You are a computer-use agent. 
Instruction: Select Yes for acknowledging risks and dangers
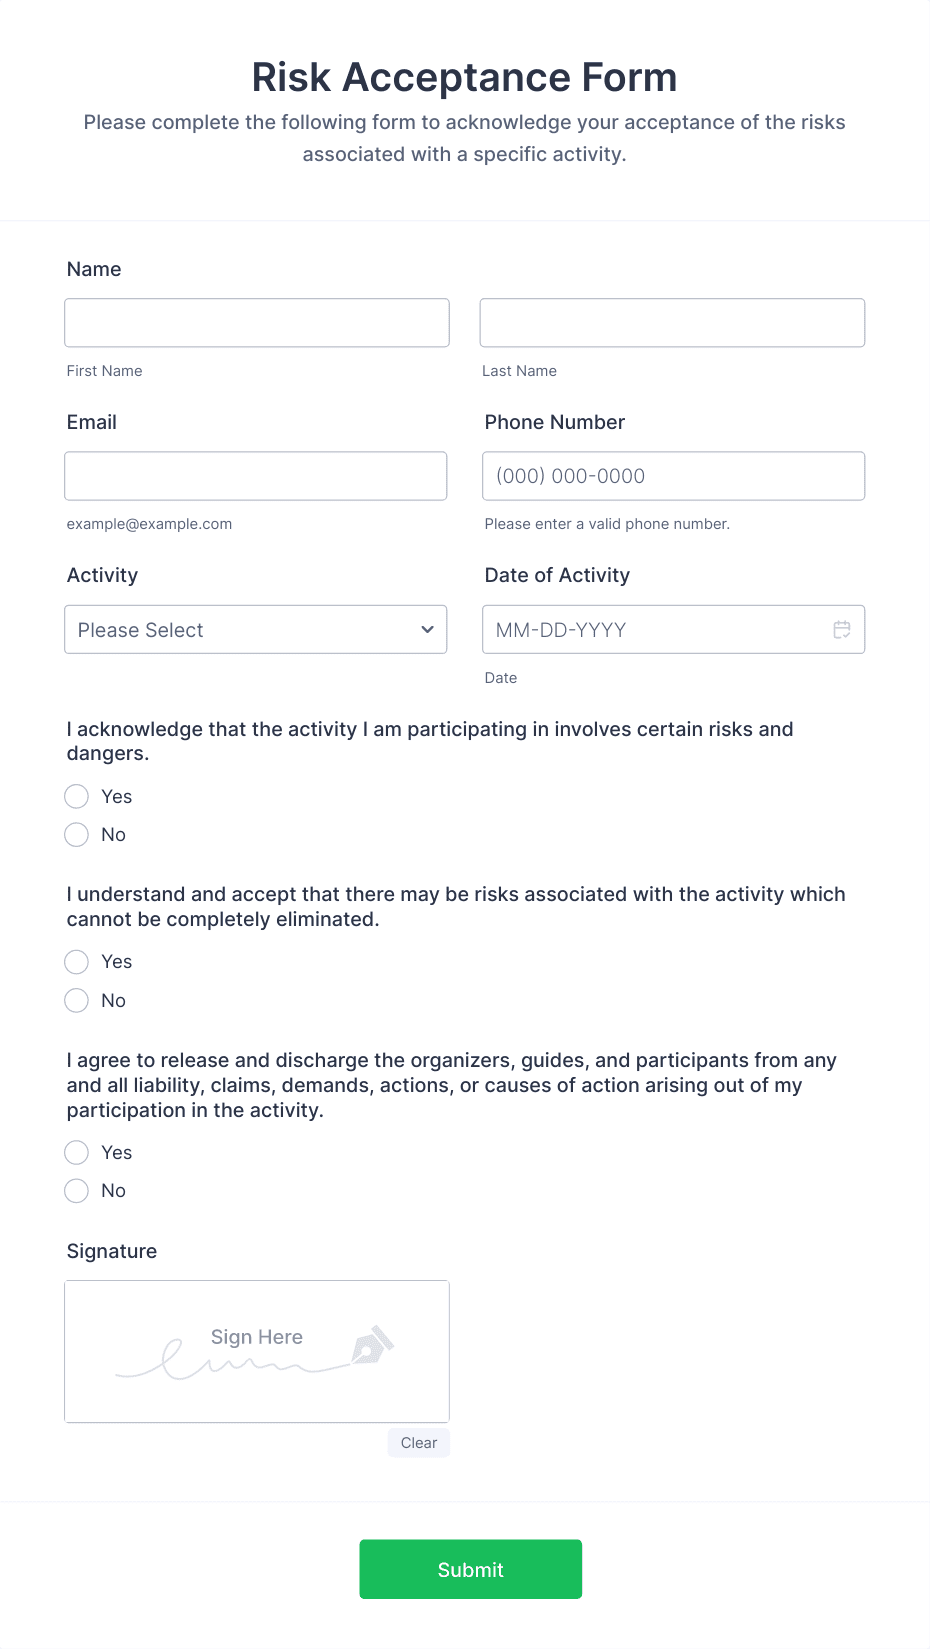[77, 797]
